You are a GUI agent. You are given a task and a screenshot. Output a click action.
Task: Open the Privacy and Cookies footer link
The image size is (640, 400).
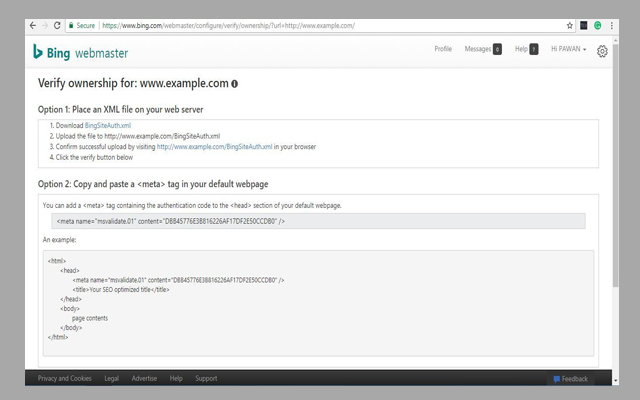(64, 378)
